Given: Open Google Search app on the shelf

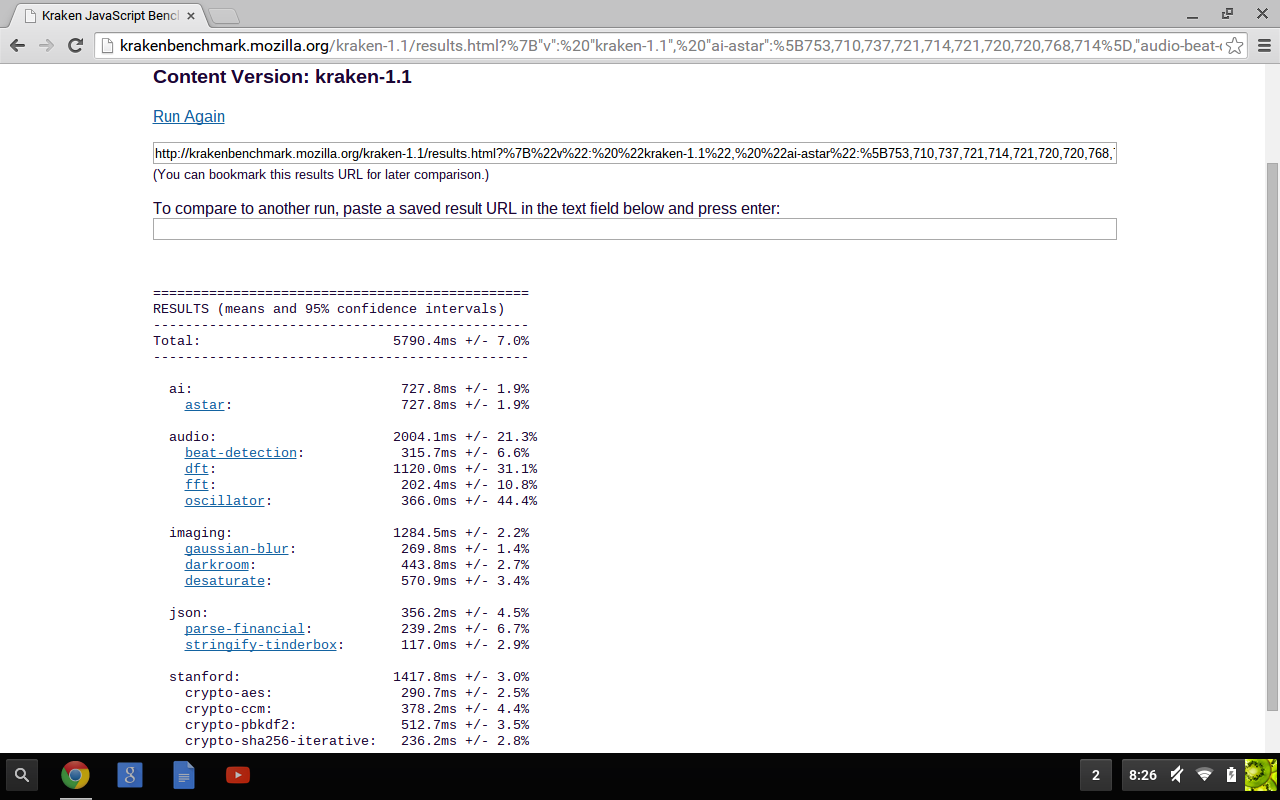Looking at the screenshot, I should tap(129, 775).
